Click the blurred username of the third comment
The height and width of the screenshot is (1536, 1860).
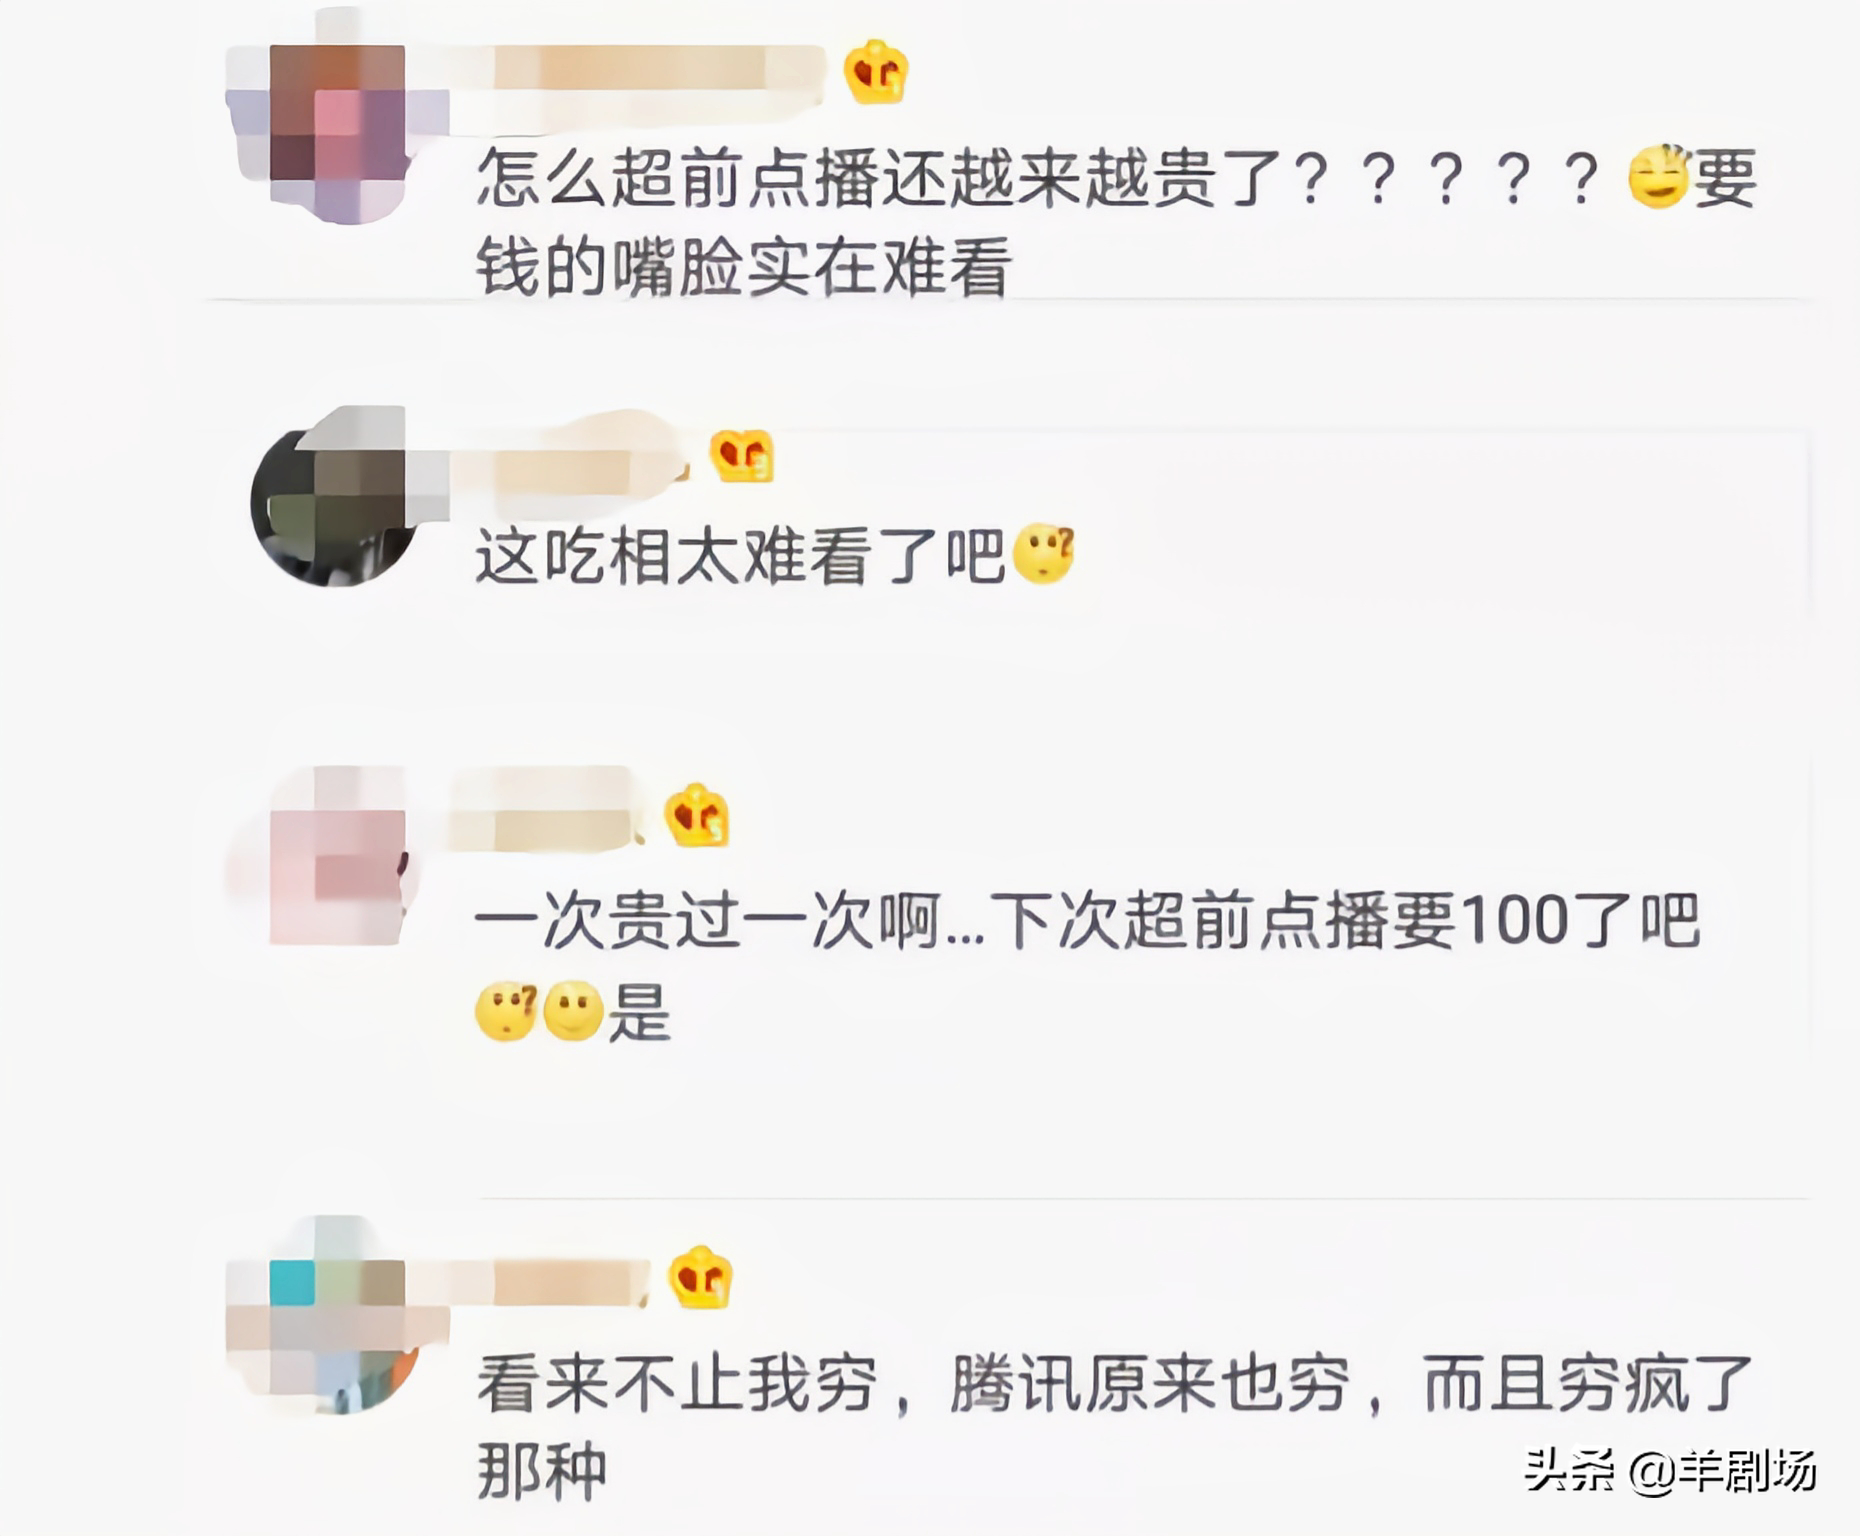pyautogui.click(x=548, y=812)
